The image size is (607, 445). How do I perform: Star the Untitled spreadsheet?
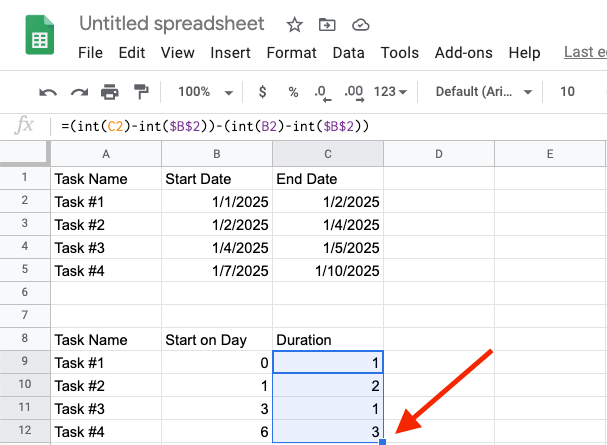[294, 24]
